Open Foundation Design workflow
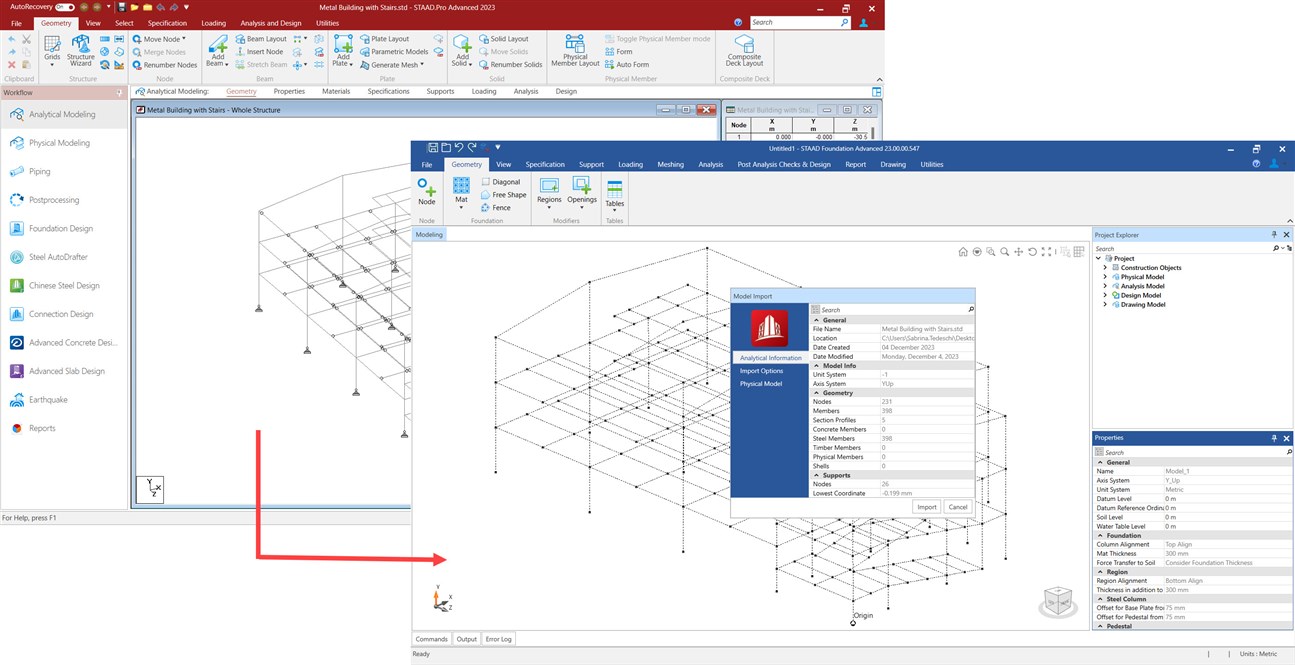1295x665 pixels. 65,228
